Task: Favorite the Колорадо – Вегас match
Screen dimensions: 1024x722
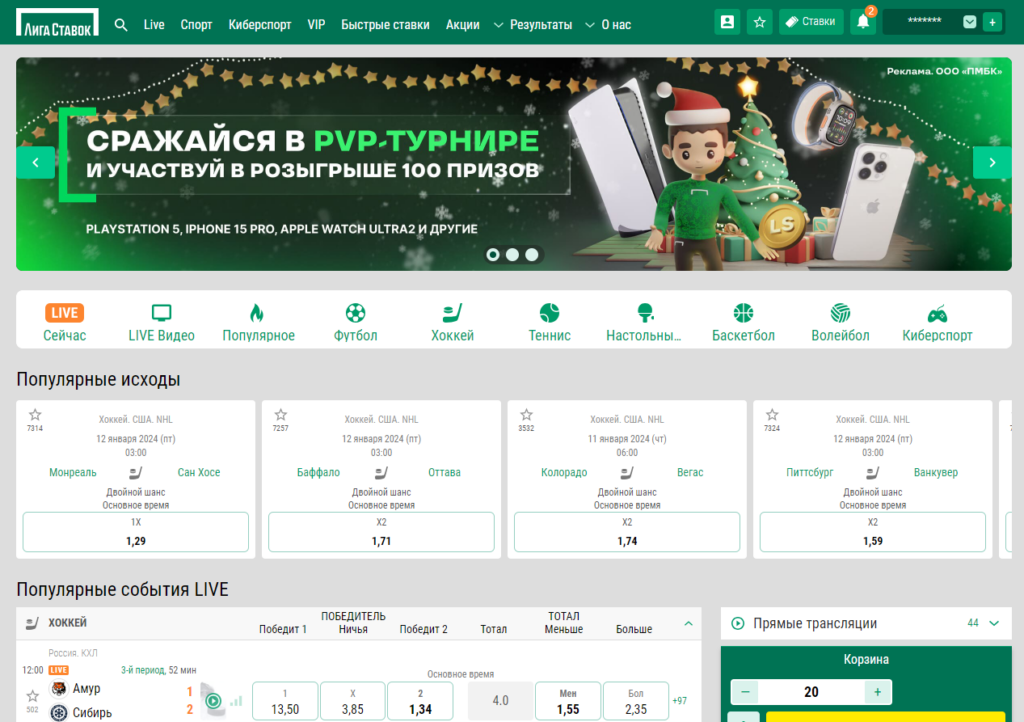Action: (526, 415)
